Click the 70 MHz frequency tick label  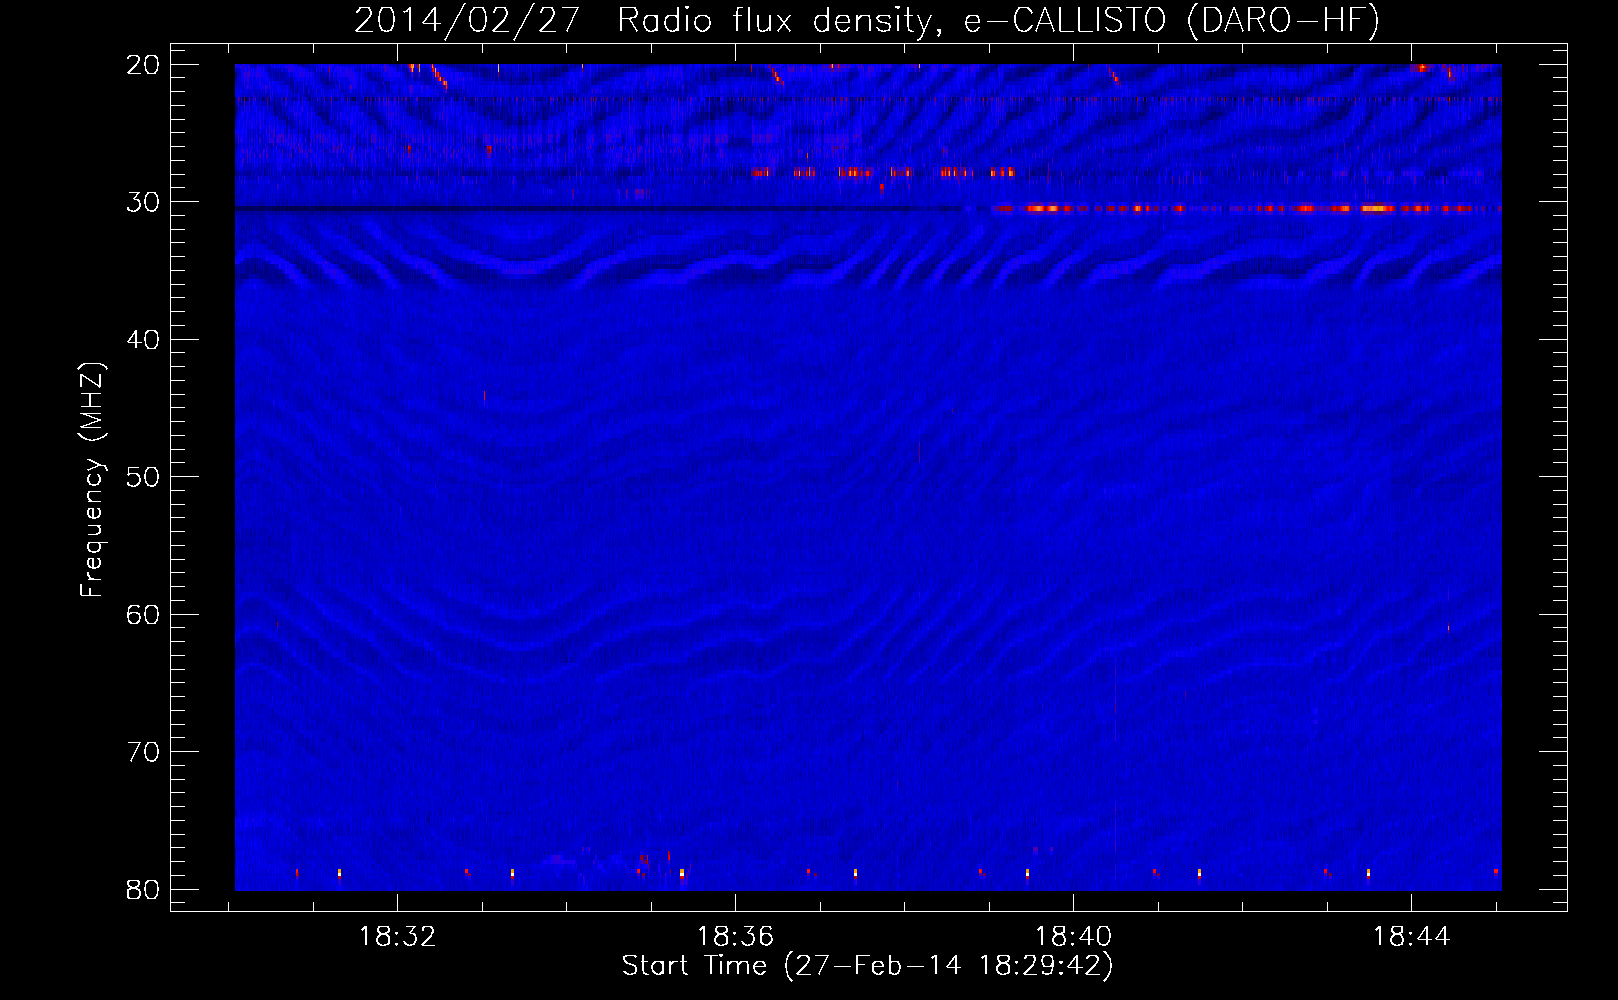pos(143,752)
